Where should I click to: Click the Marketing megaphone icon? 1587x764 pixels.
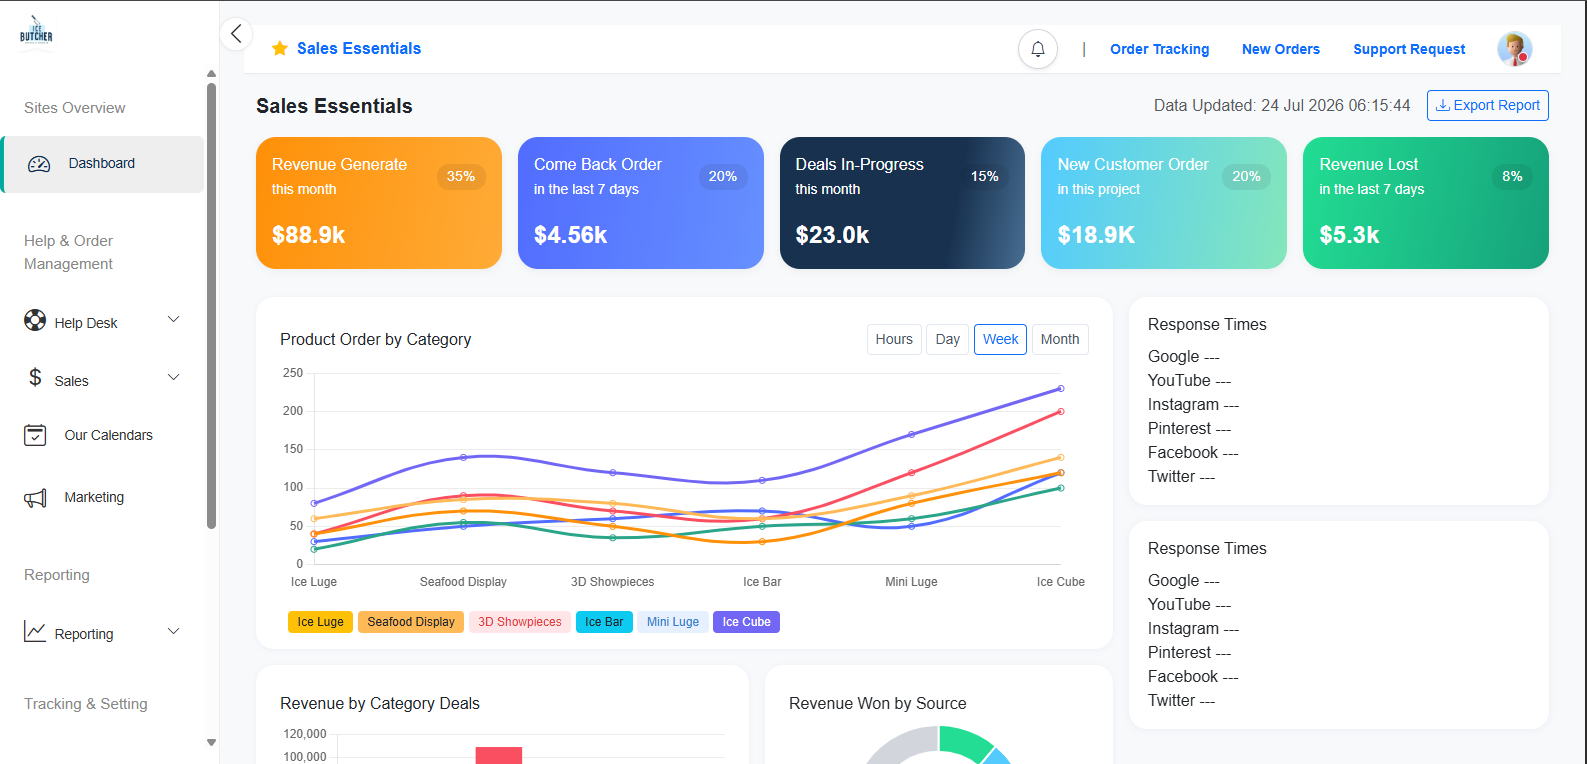35,498
